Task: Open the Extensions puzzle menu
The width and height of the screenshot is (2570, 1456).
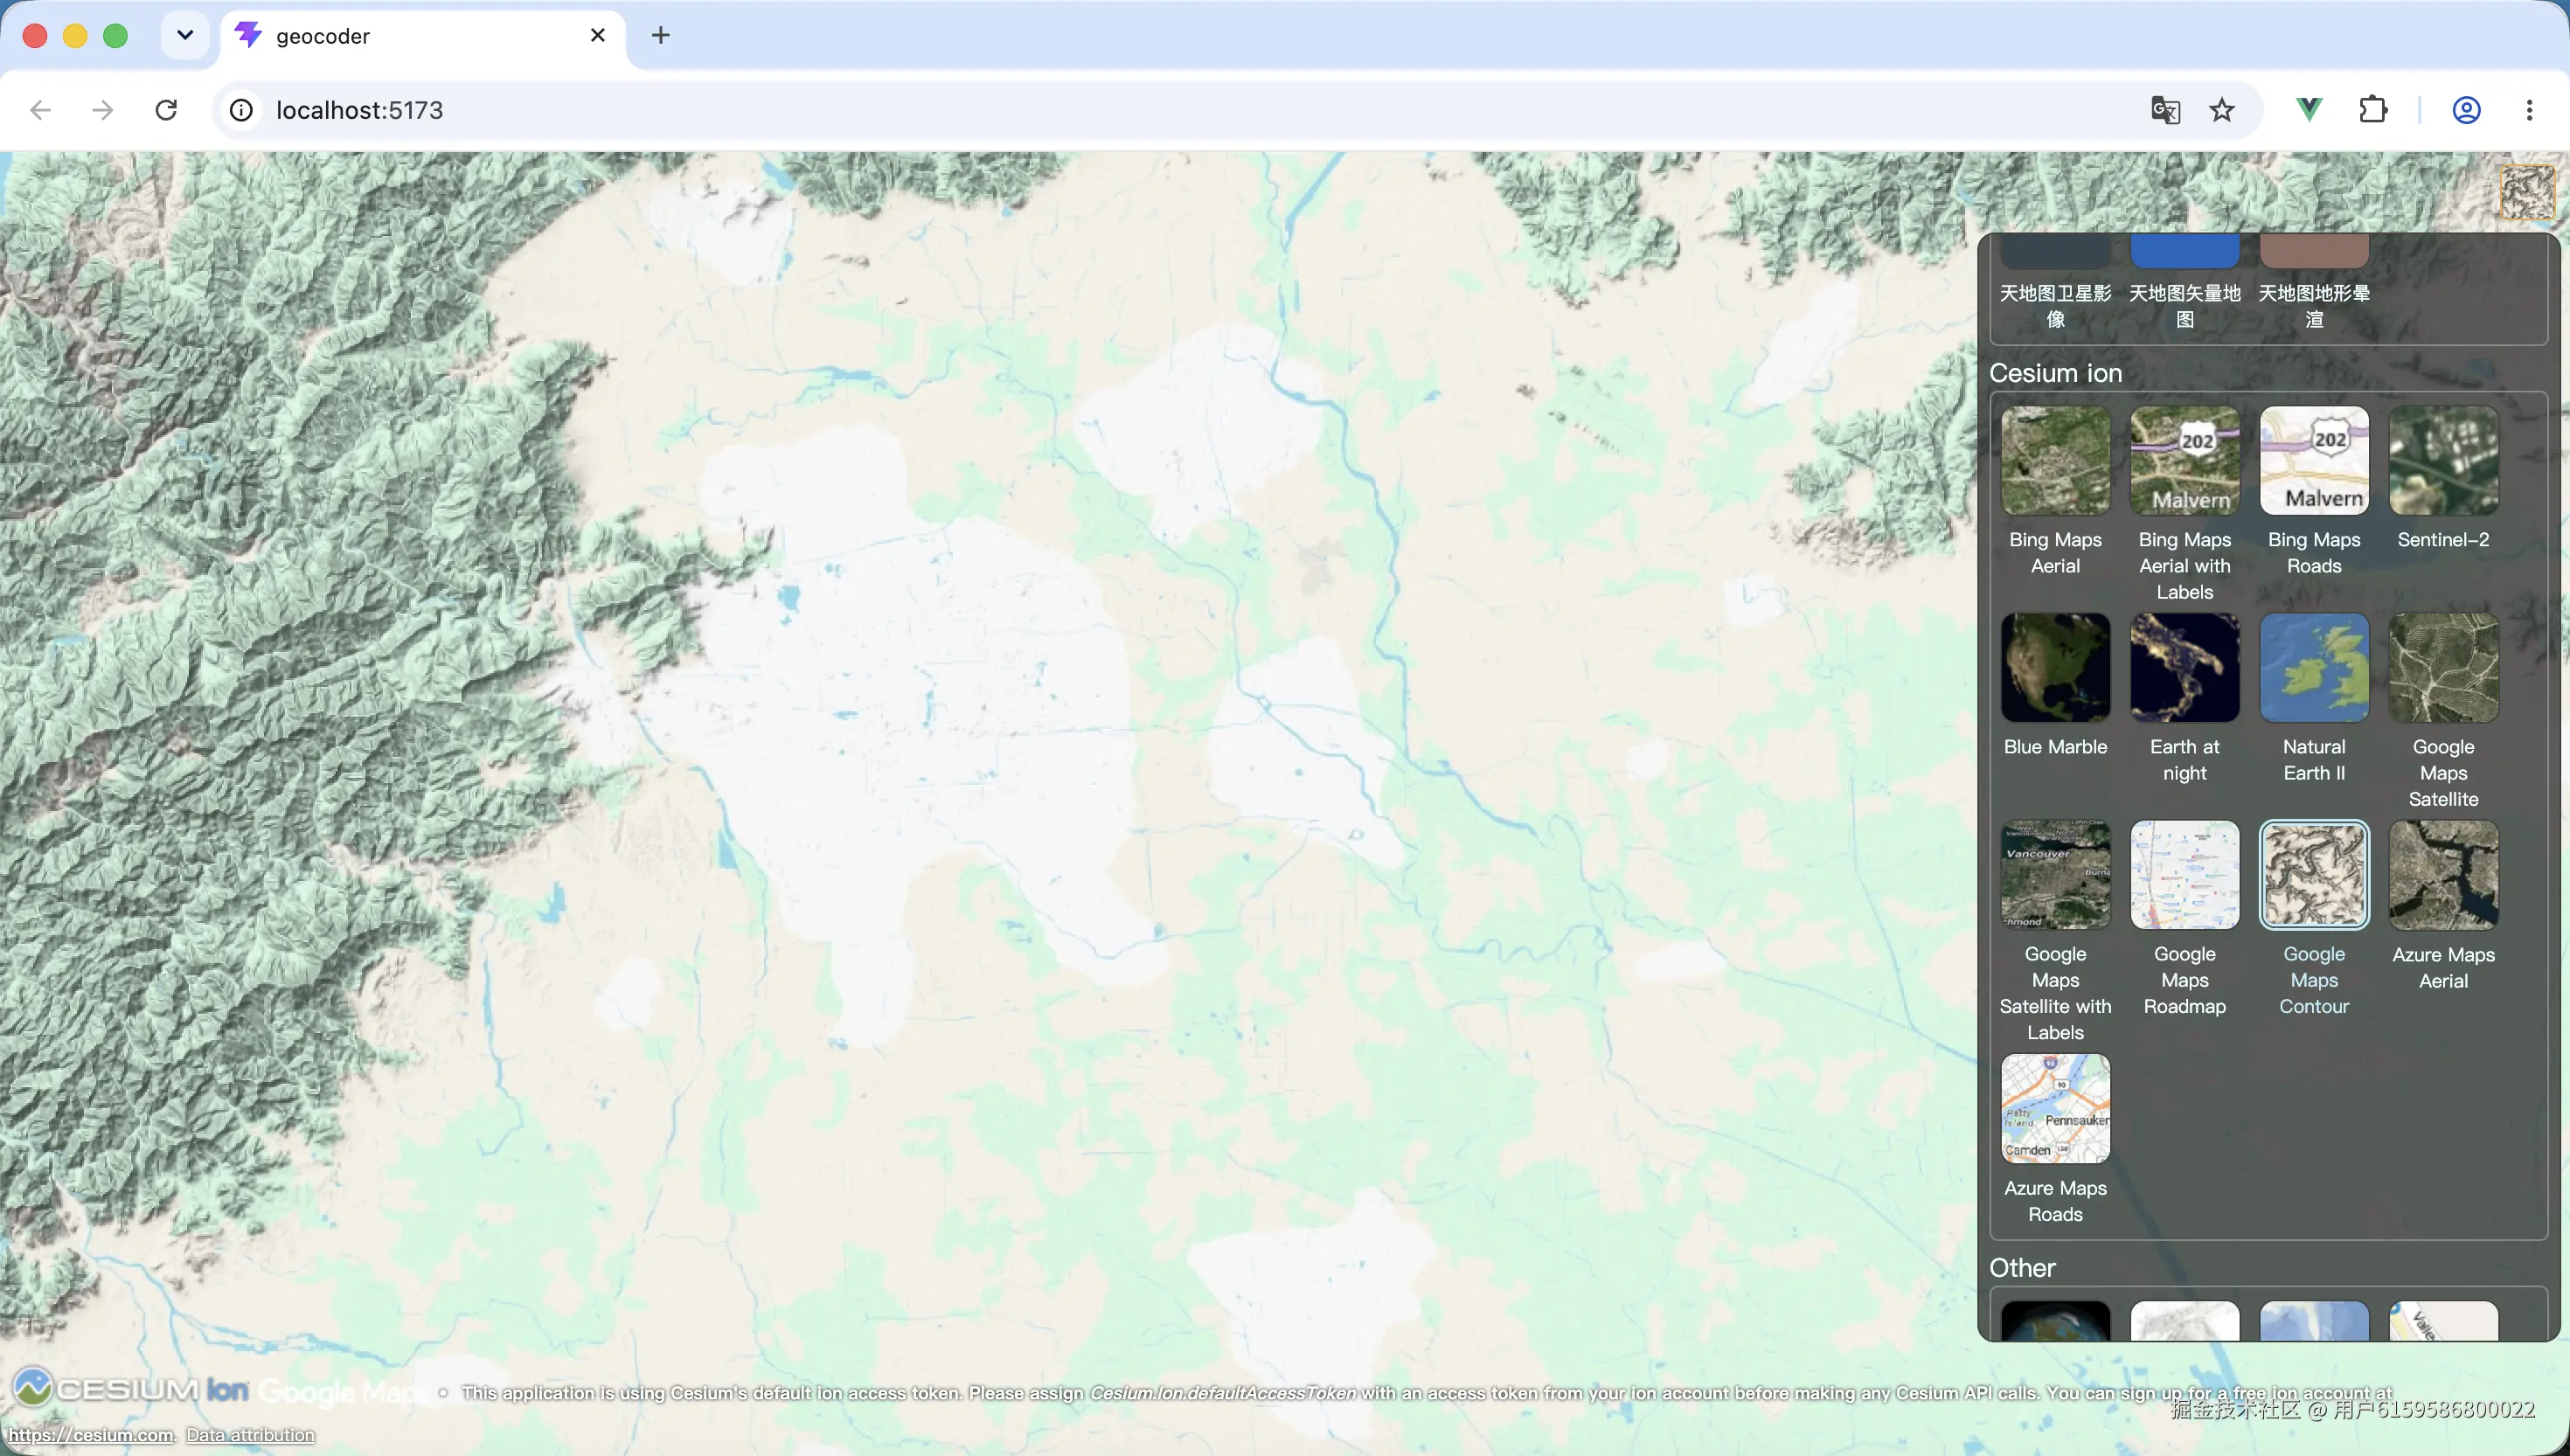Action: (x=2373, y=110)
